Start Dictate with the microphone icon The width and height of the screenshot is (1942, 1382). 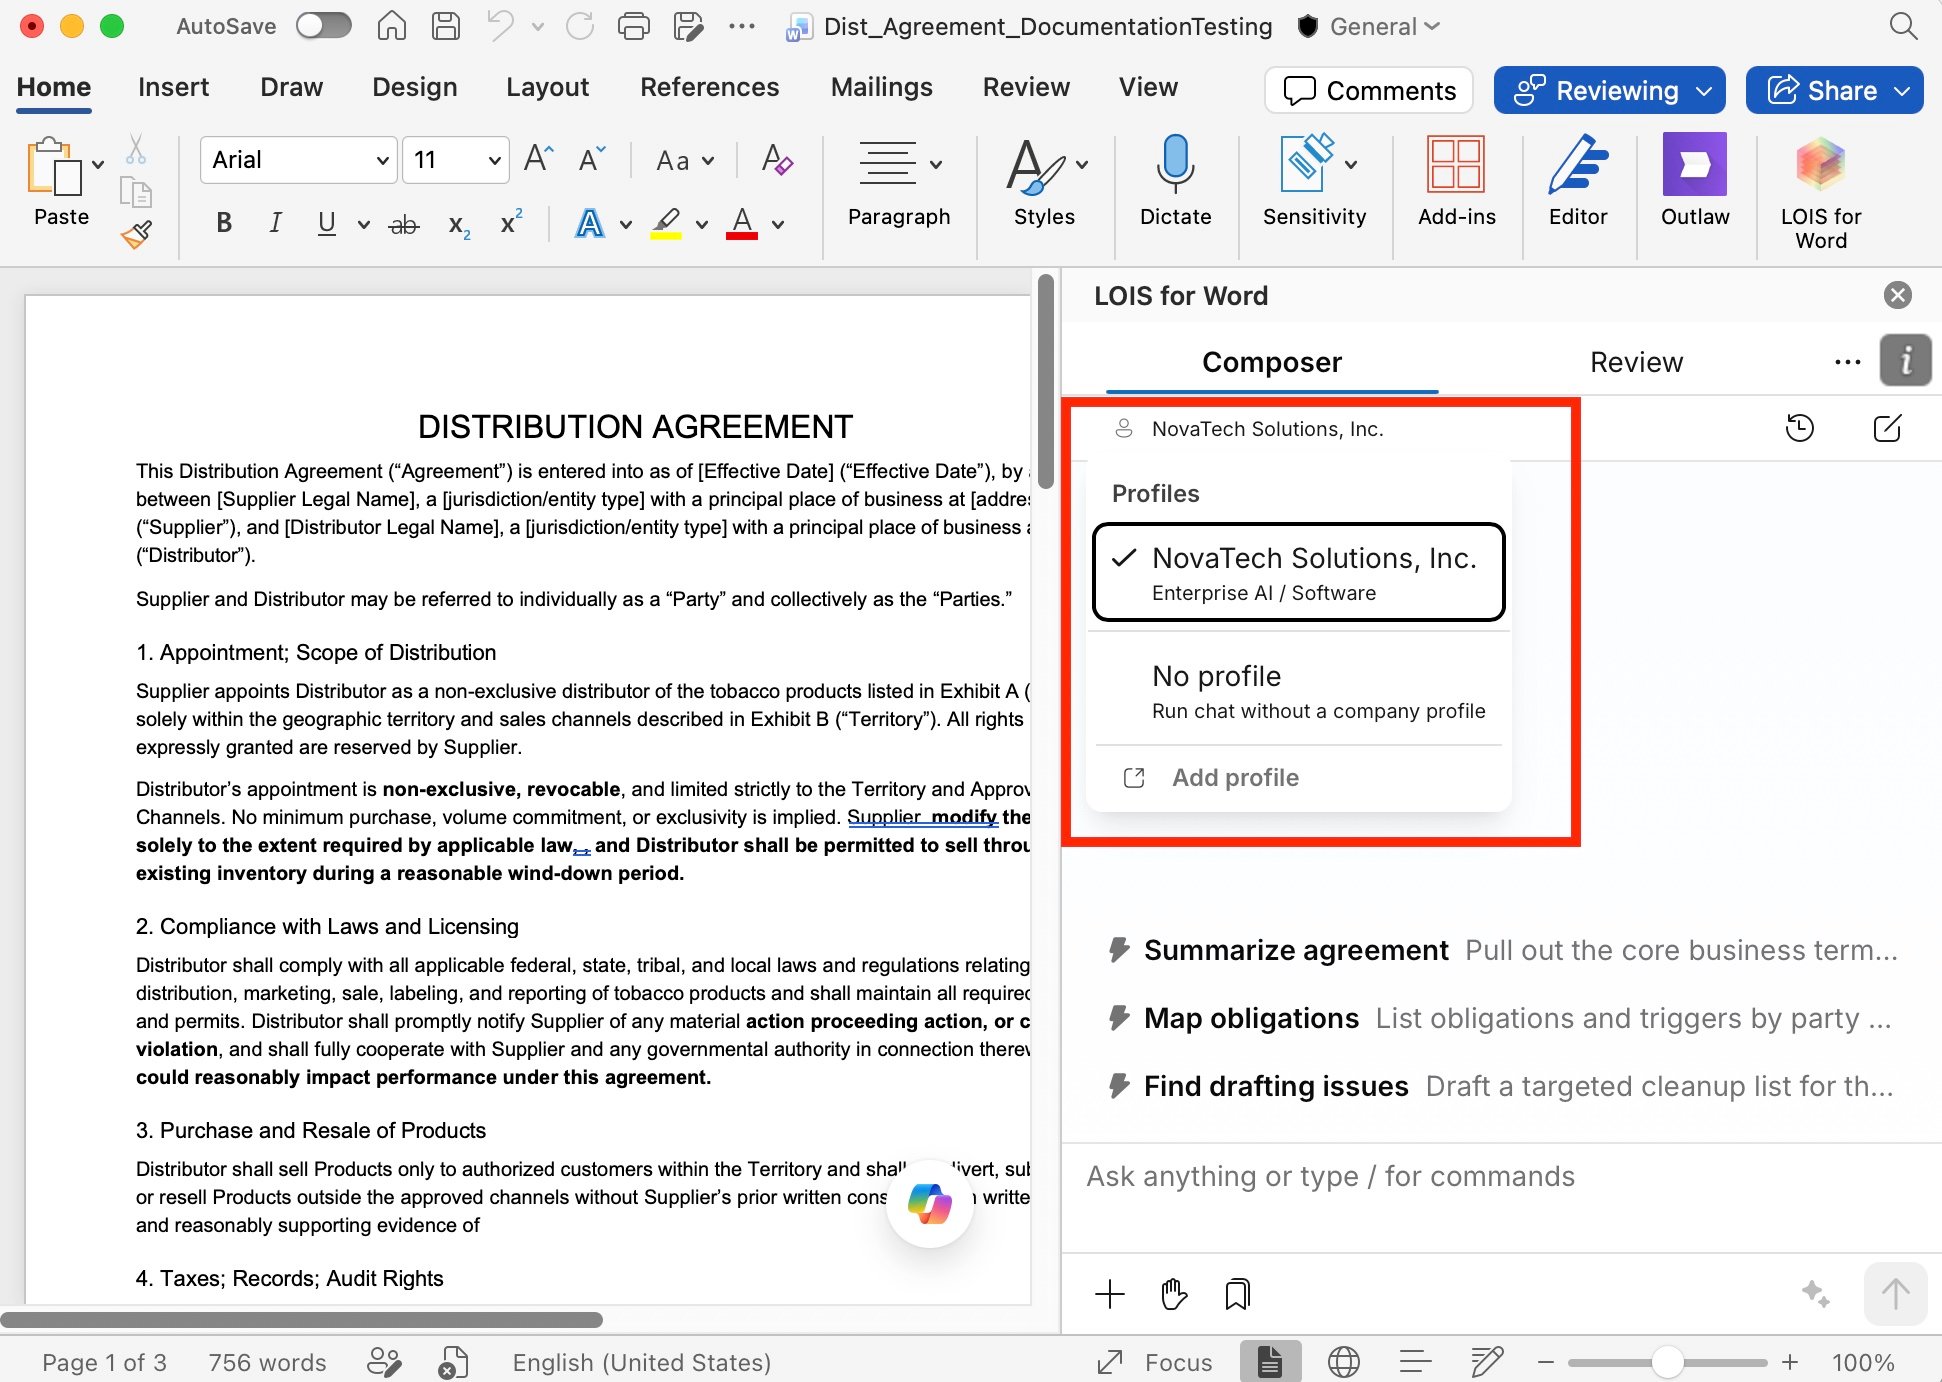pos(1176,181)
